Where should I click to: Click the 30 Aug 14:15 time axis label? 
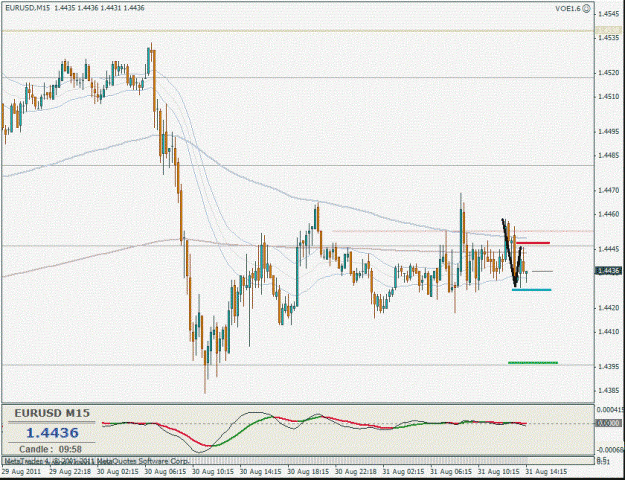pos(260,471)
